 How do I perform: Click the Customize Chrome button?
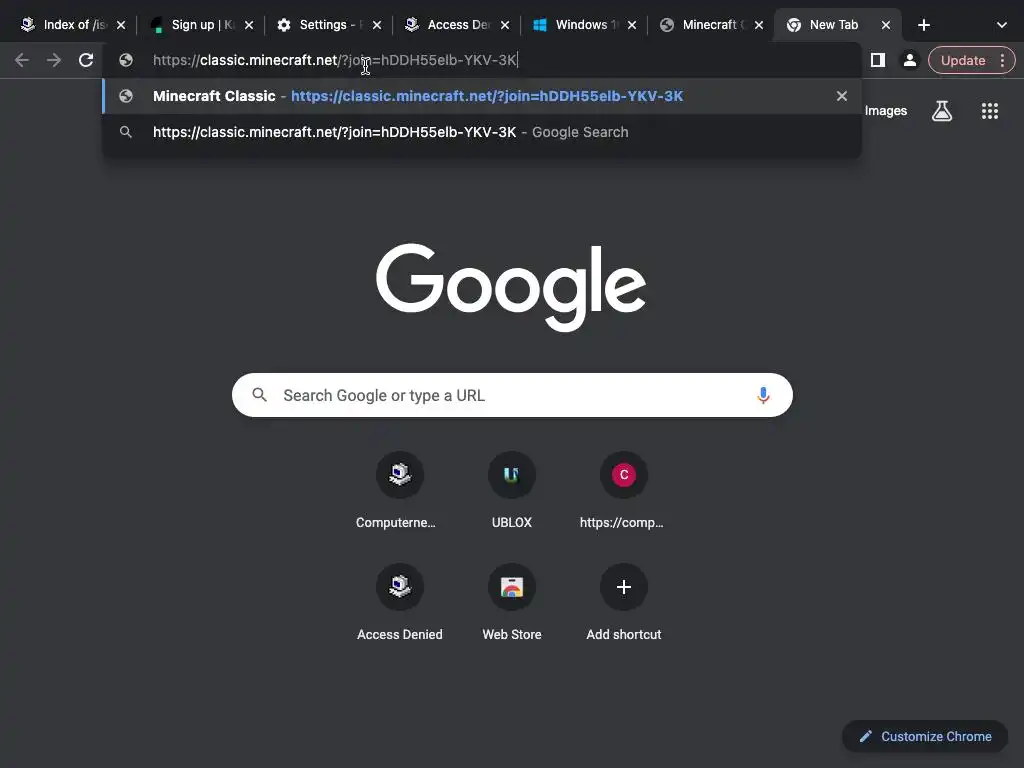coord(925,736)
